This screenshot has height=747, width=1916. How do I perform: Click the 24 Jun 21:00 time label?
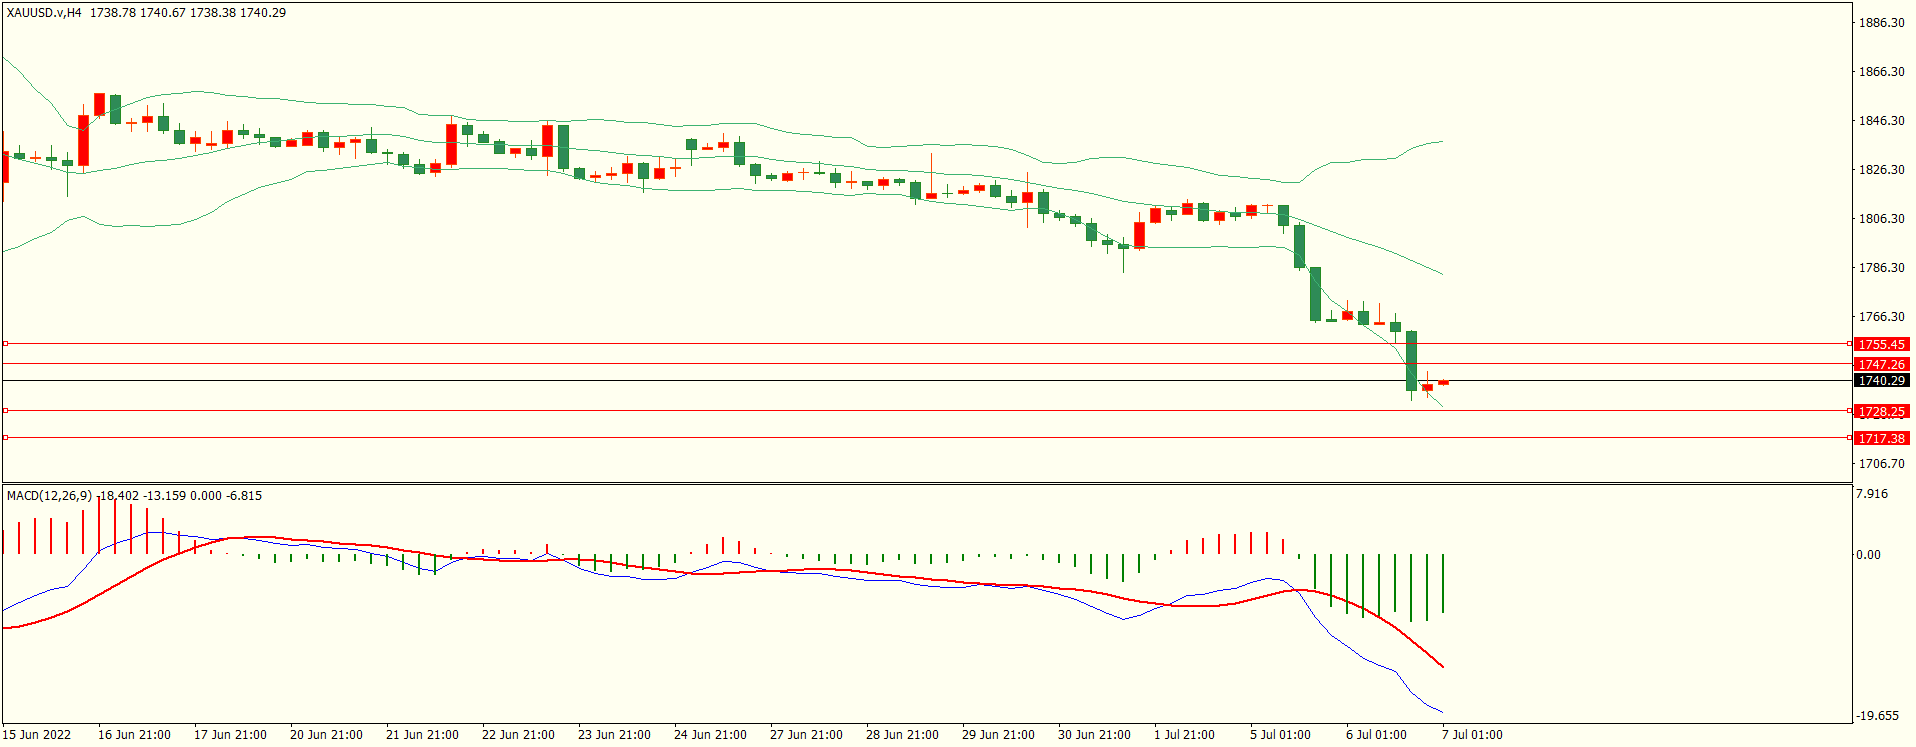pyautogui.click(x=710, y=735)
